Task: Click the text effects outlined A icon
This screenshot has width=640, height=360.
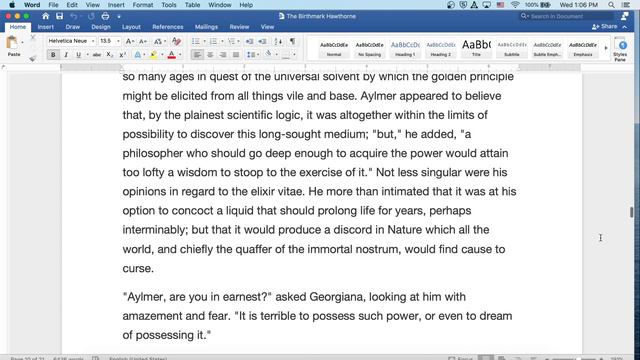Action: tap(138, 55)
